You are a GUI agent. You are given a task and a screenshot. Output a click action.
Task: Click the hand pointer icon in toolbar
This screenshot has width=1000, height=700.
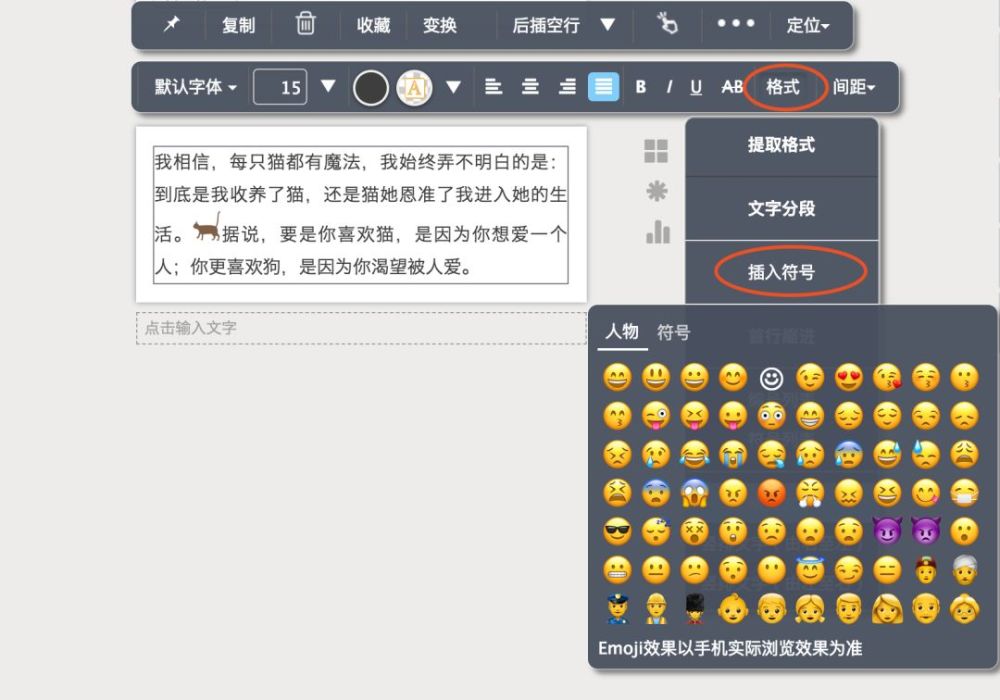click(x=667, y=24)
